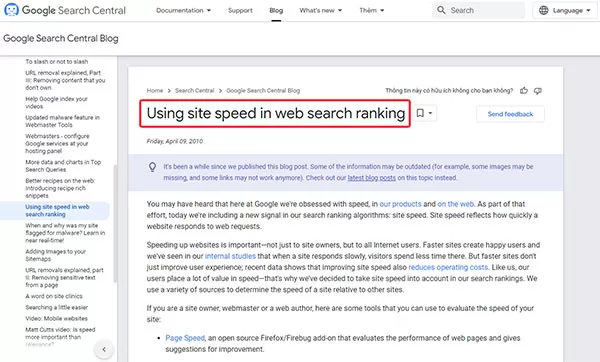Image resolution: width=600 pixels, height=362 pixels.
Task: Open 'Adding Images to your Sitemaps' post
Action: click(x=55, y=255)
